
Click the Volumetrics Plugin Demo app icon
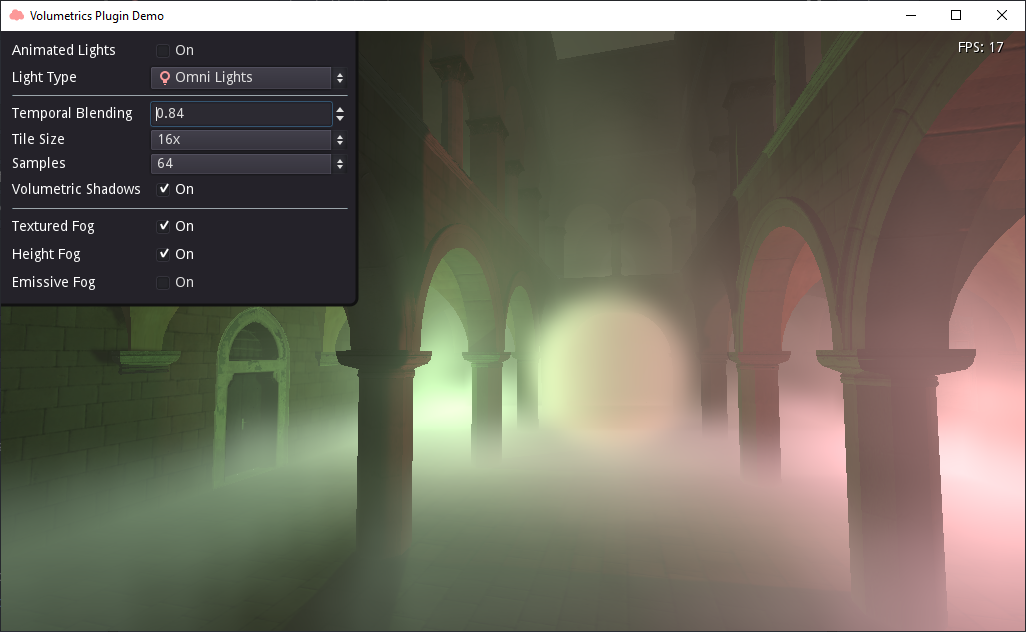[x=17, y=16]
